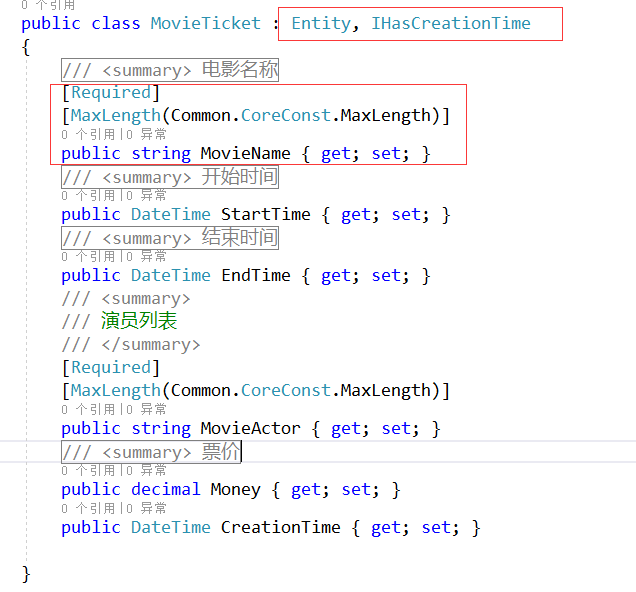This screenshot has height=592, width=636.
Task: Click DateTime type of EndTime
Action: point(171,275)
